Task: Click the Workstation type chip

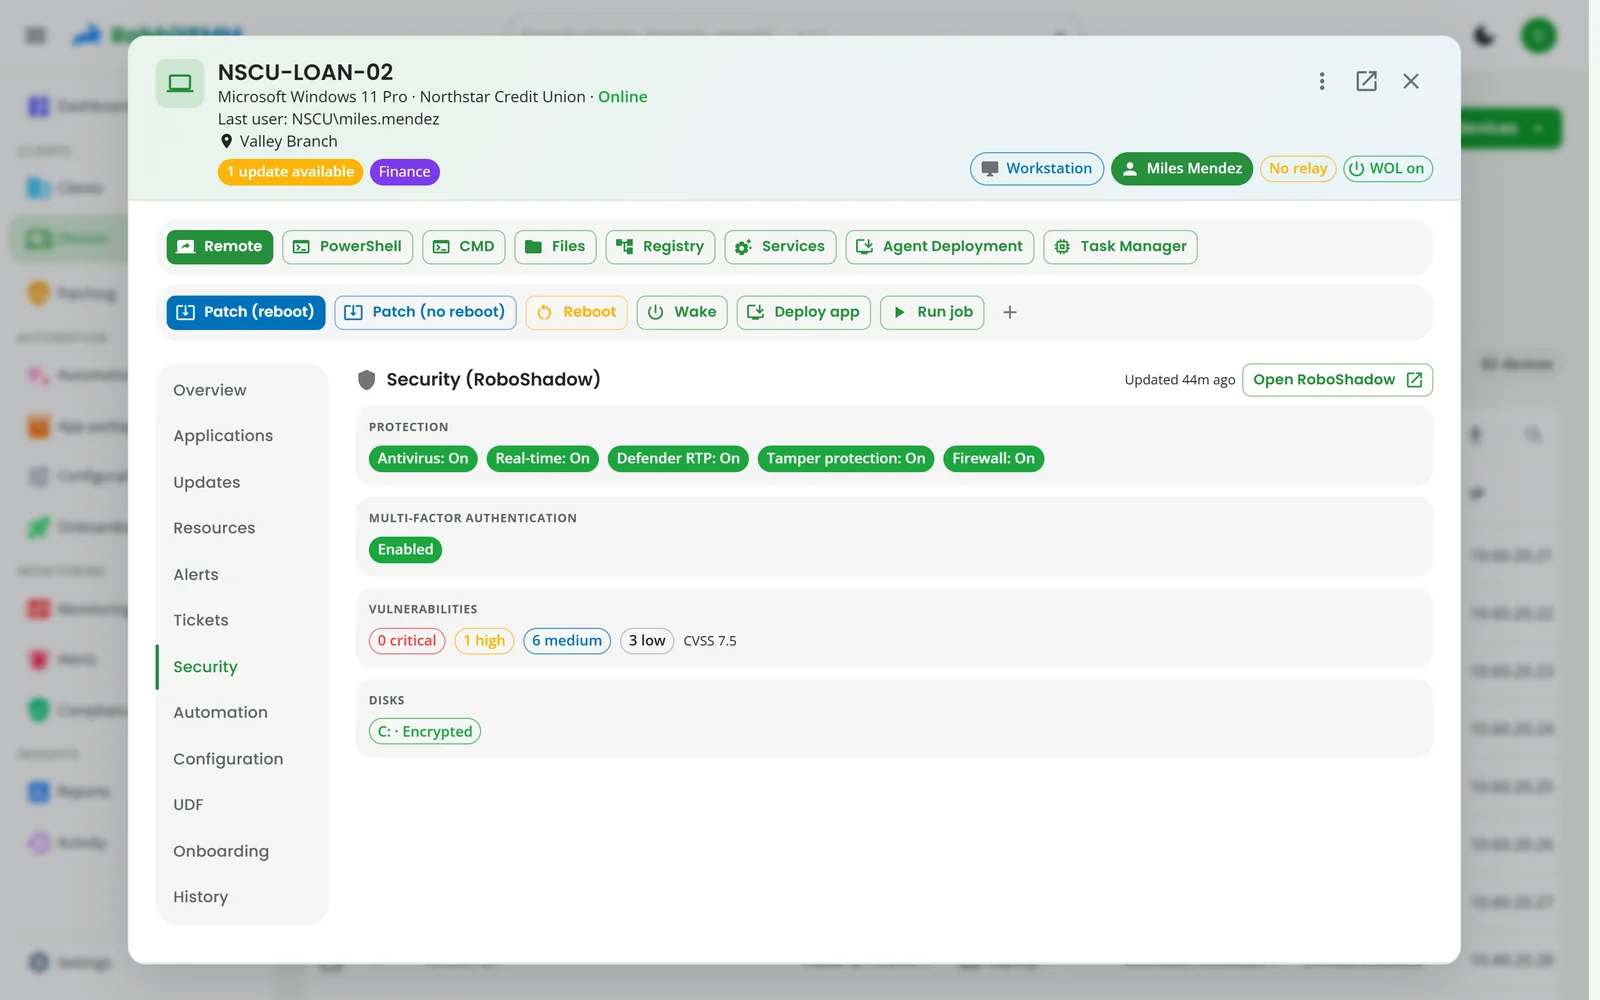Action: point(1037,169)
